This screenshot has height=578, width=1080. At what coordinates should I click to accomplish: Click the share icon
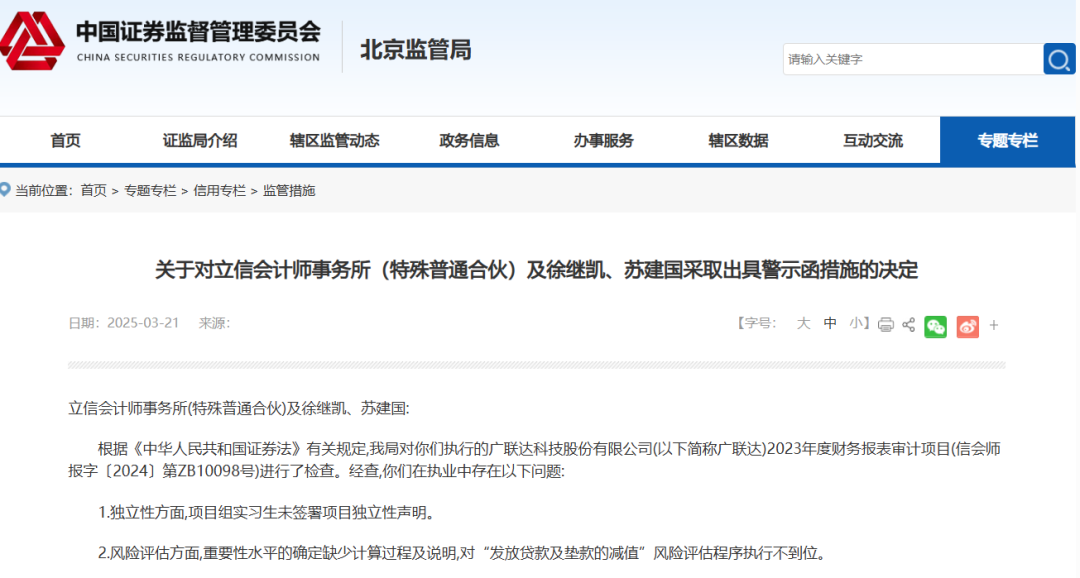[909, 325]
